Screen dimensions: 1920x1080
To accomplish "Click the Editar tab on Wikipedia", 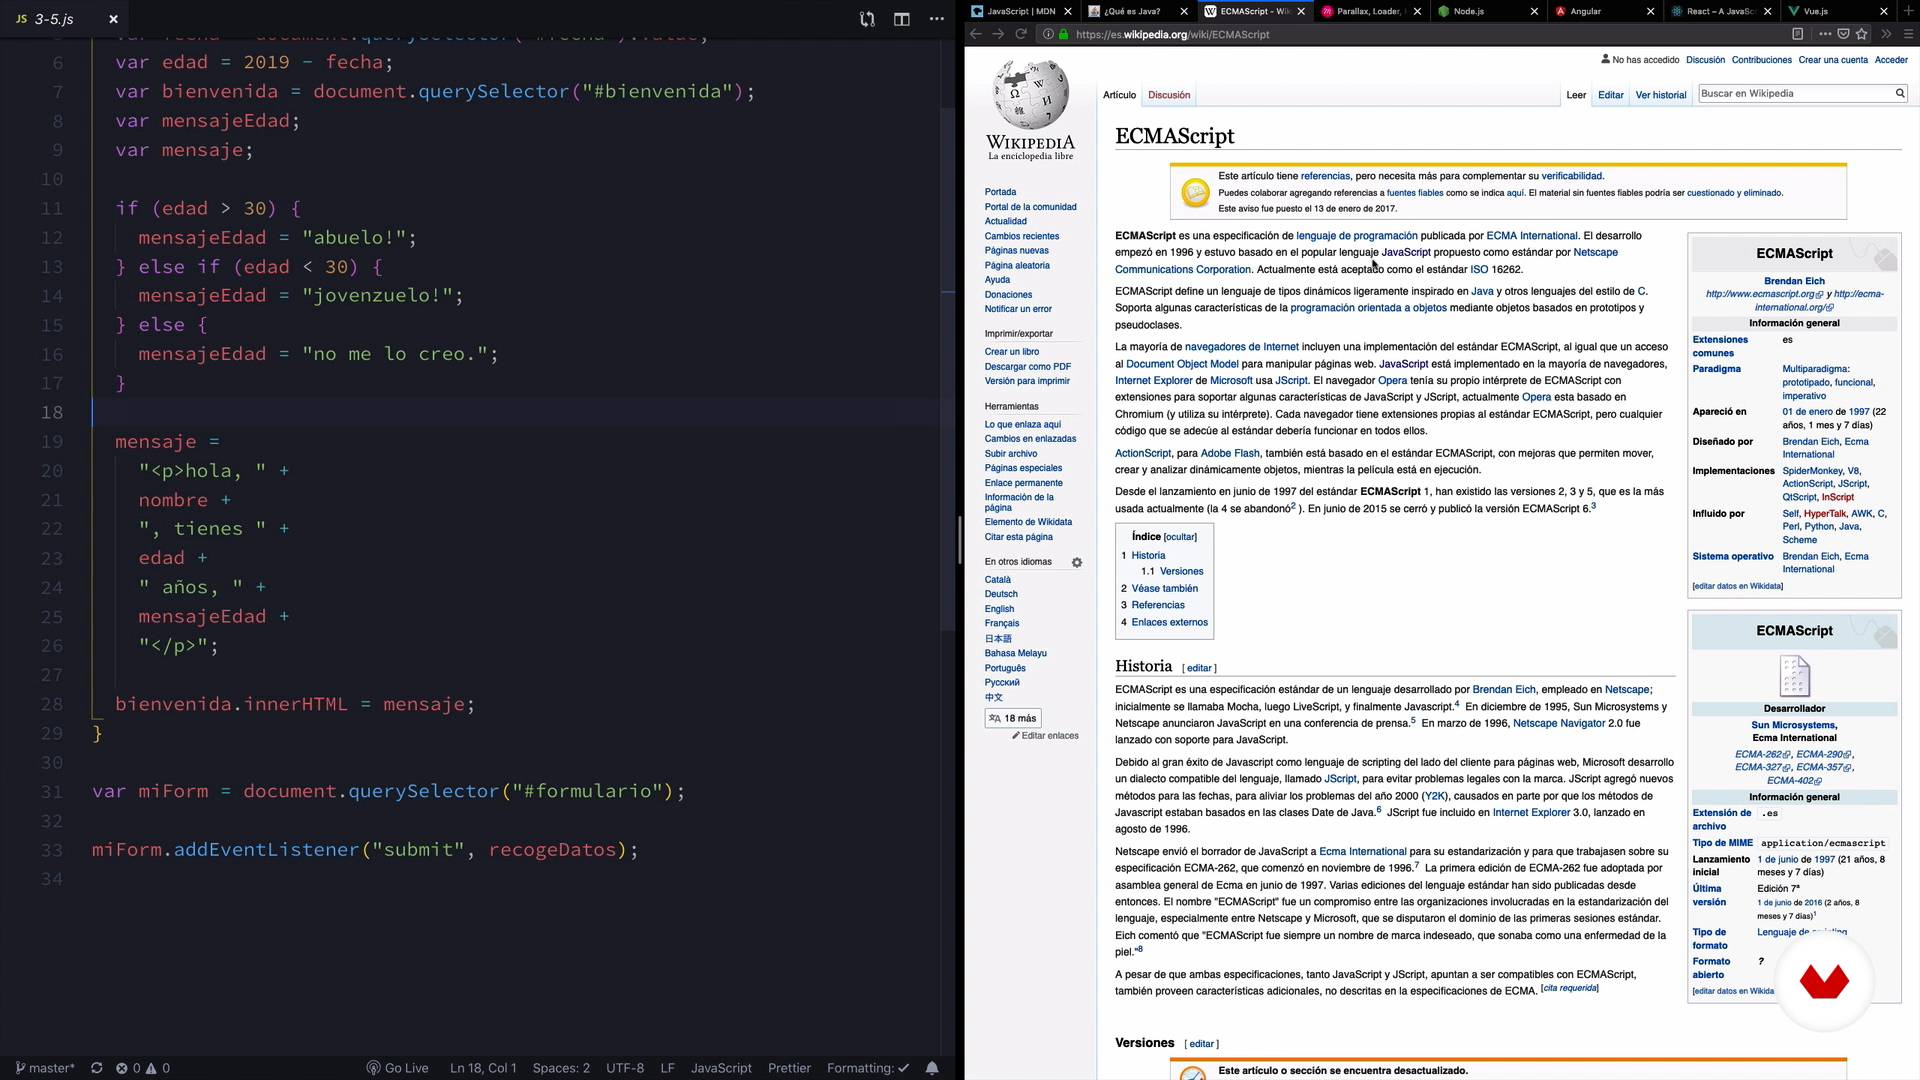I will coord(1610,95).
